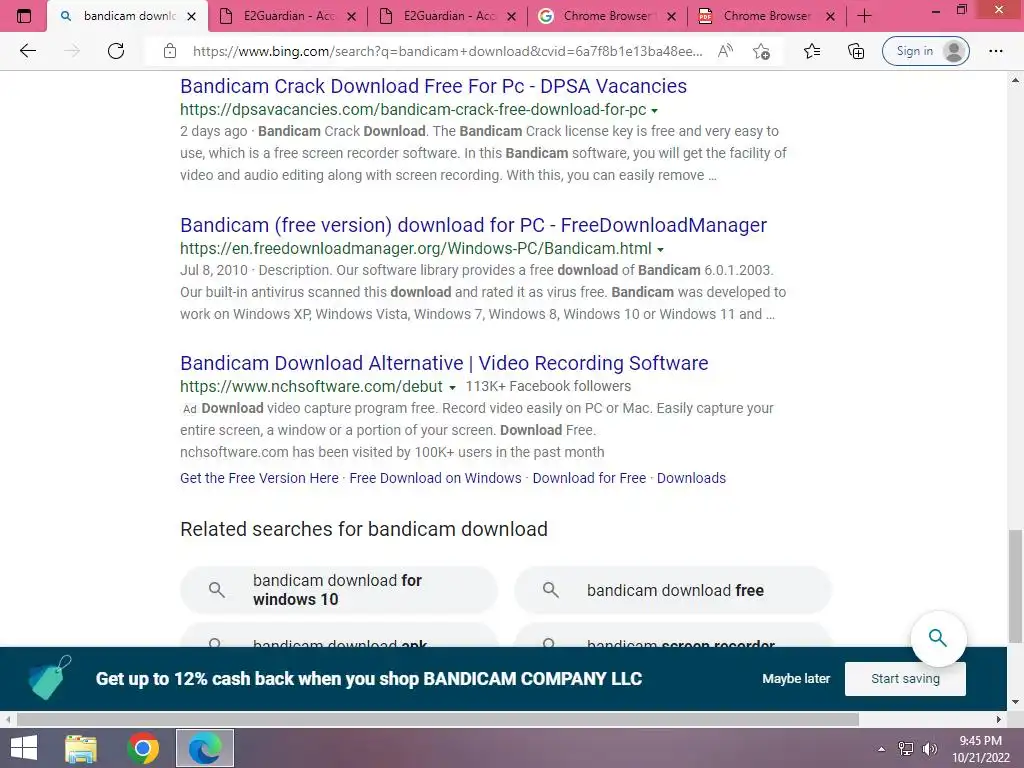The image size is (1024, 768).
Task: Open the Favorites list icon
Action: (x=812, y=51)
